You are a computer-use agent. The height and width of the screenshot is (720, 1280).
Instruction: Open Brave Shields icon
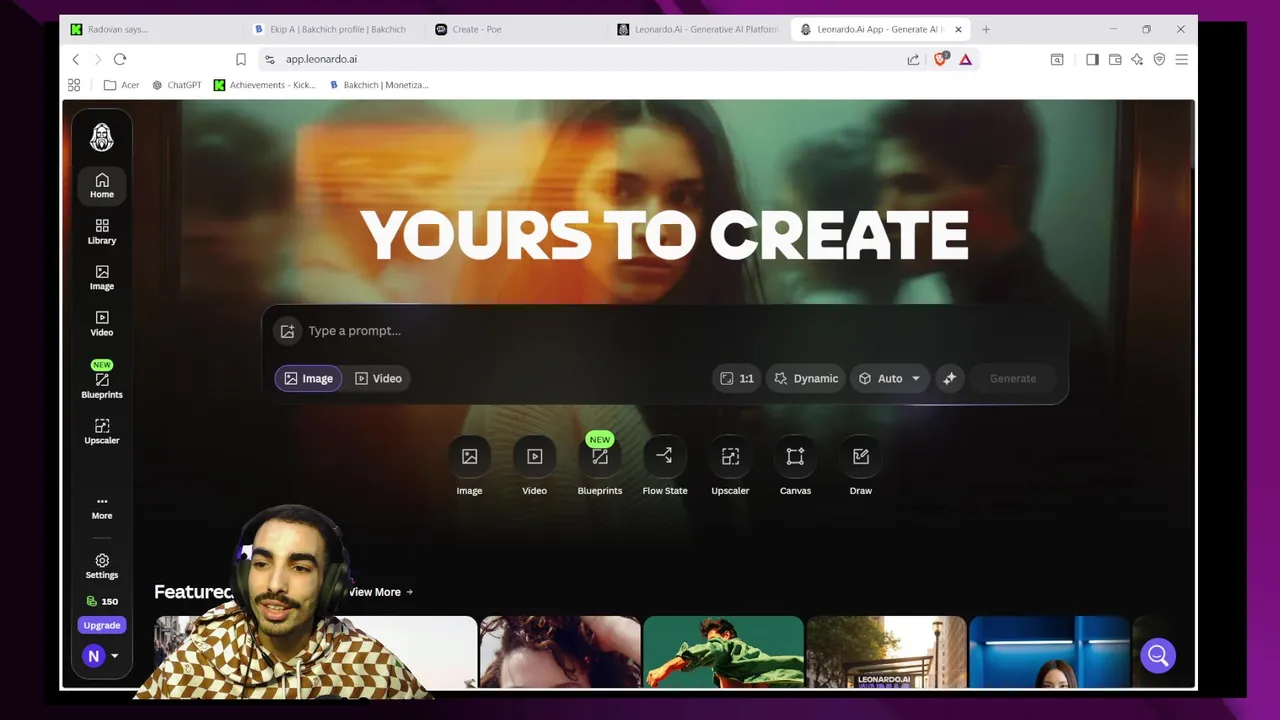click(x=941, y=59)
